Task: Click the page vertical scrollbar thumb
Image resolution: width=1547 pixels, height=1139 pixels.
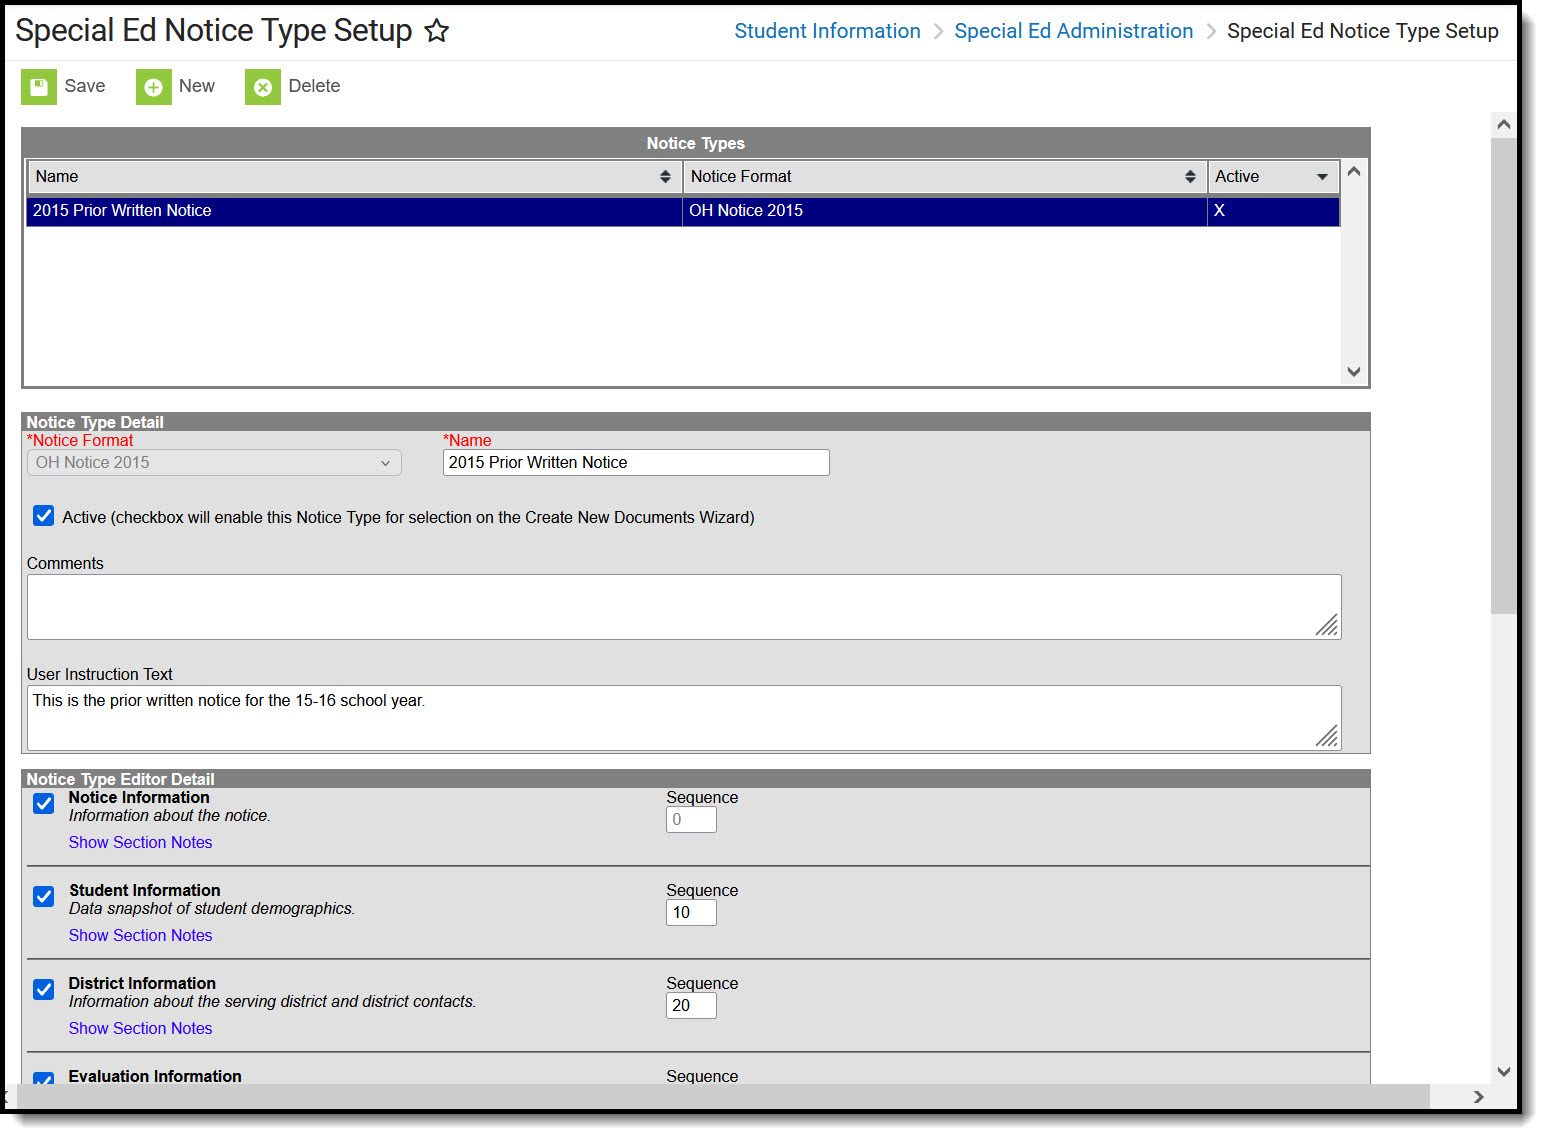Action: click(1503, 376)
